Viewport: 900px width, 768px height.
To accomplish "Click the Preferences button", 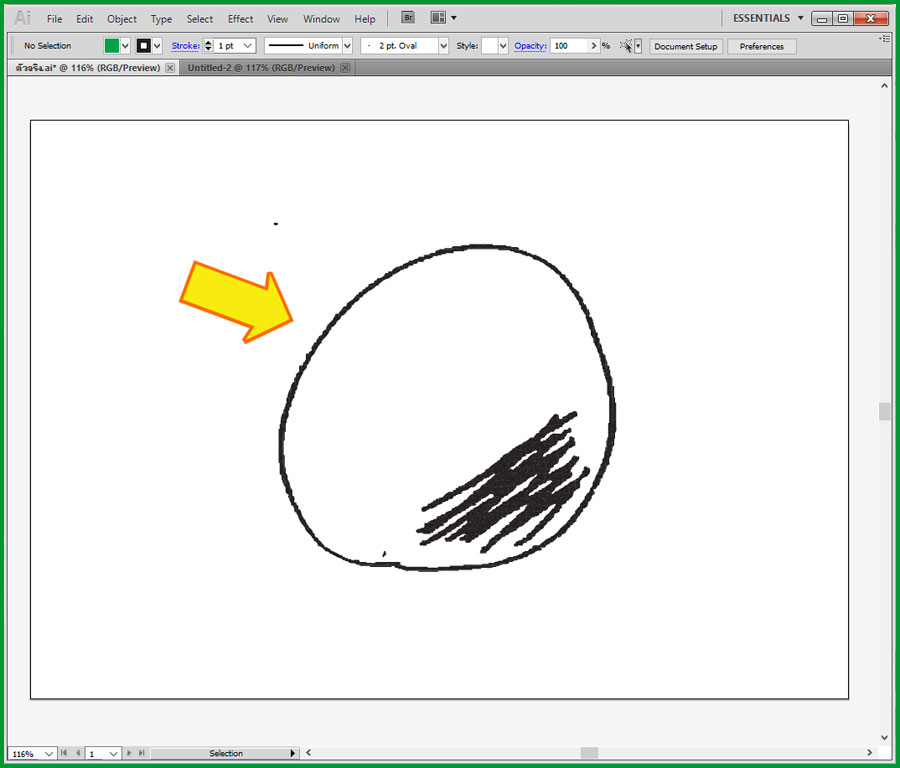I will coord(762,46).
